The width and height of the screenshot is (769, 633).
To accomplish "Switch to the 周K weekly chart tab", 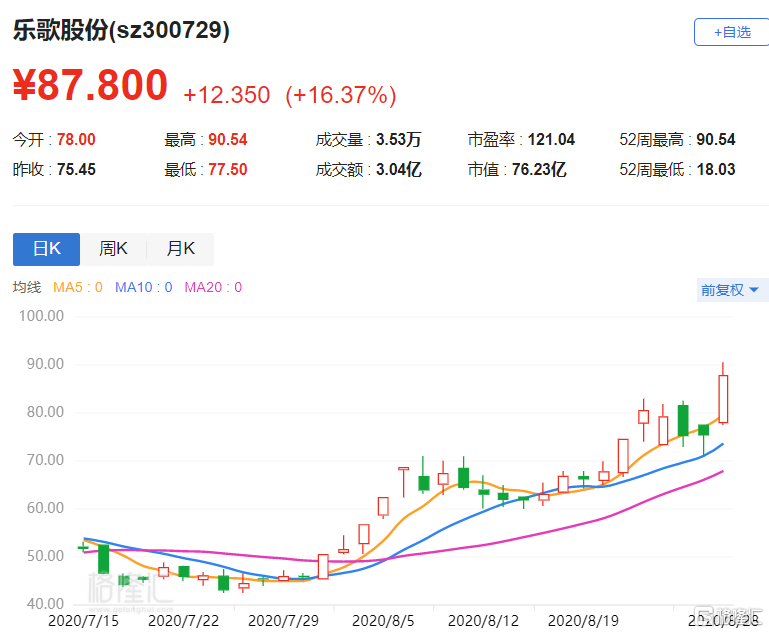I will pos(113,249).
